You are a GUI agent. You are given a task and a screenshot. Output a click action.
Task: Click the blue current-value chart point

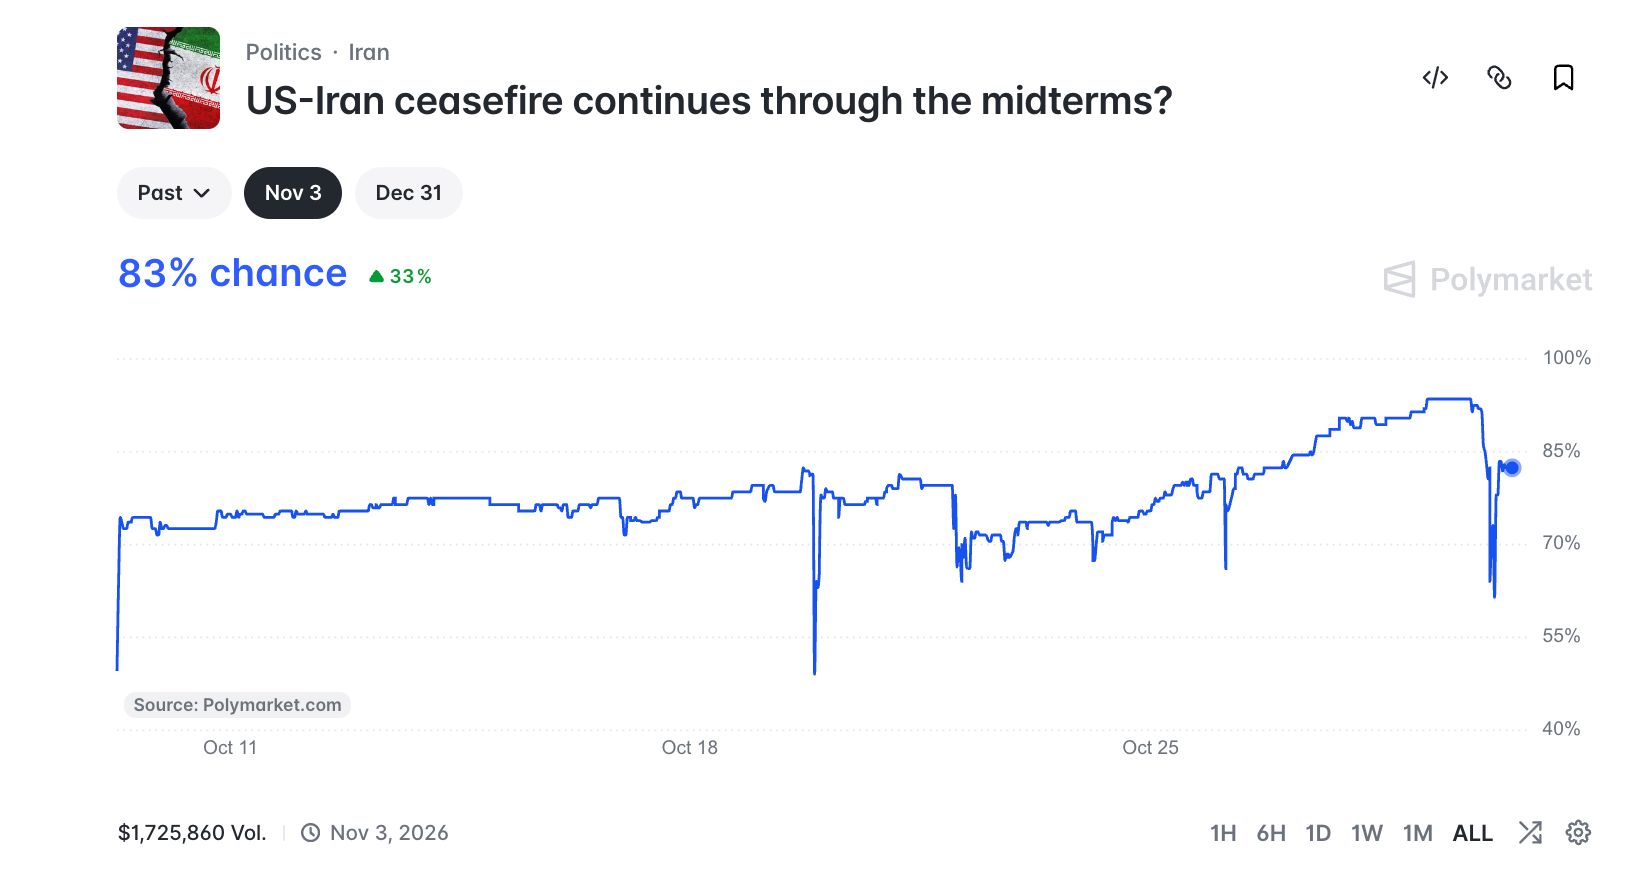tap(1512, 467)
